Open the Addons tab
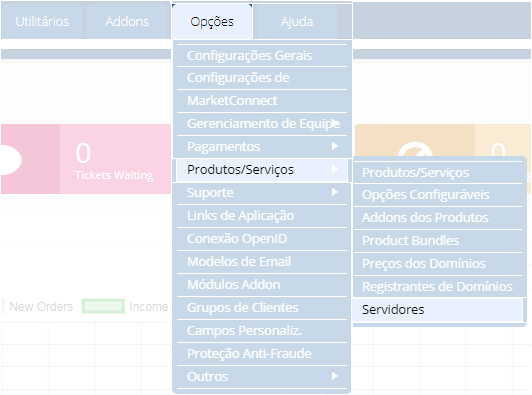Viewport: 532px width, 395px height. (127, 21)
